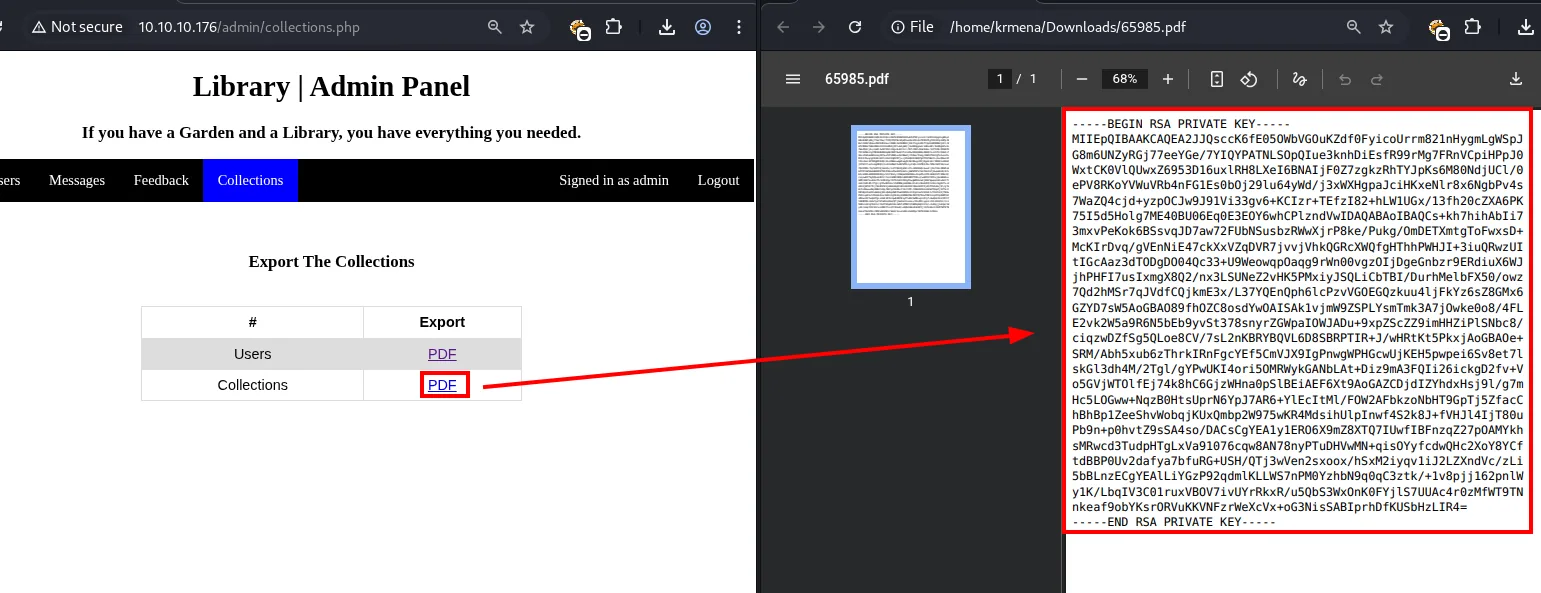The height and width of the screenshot is (593, 1541).
Task: Open the Messages nav item
Action: tap(77, 180)
